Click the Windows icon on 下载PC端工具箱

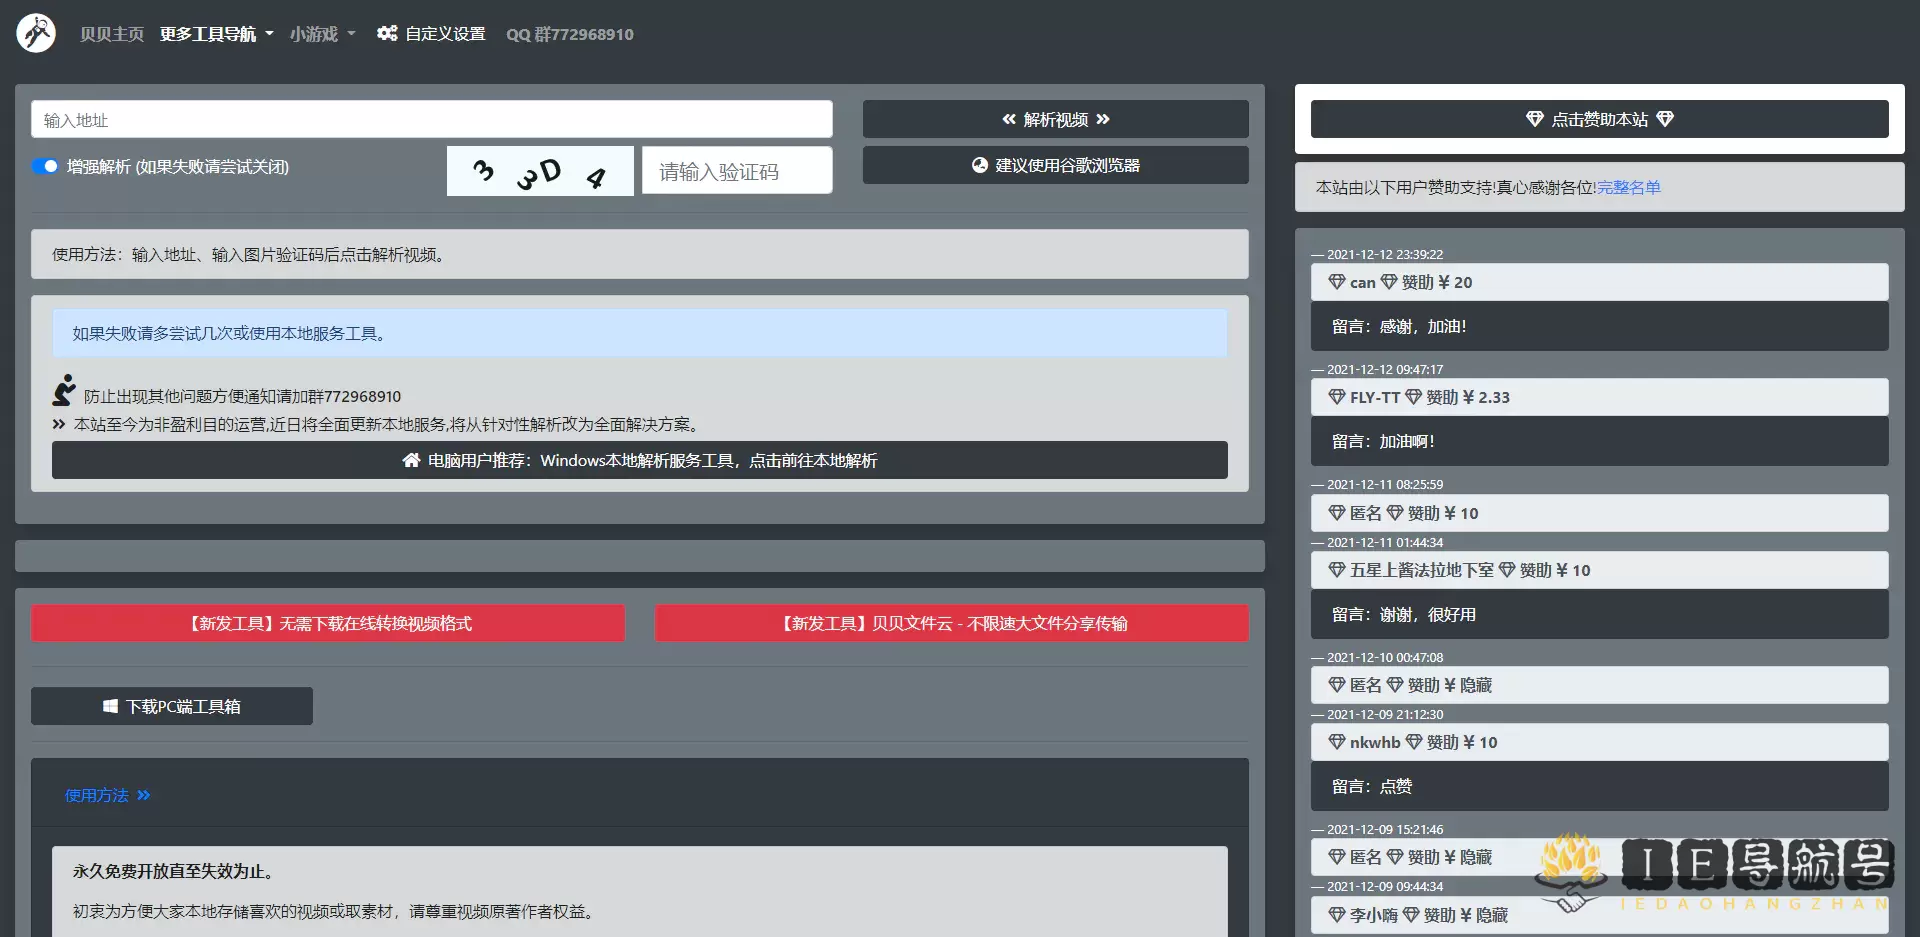[110, 705]
